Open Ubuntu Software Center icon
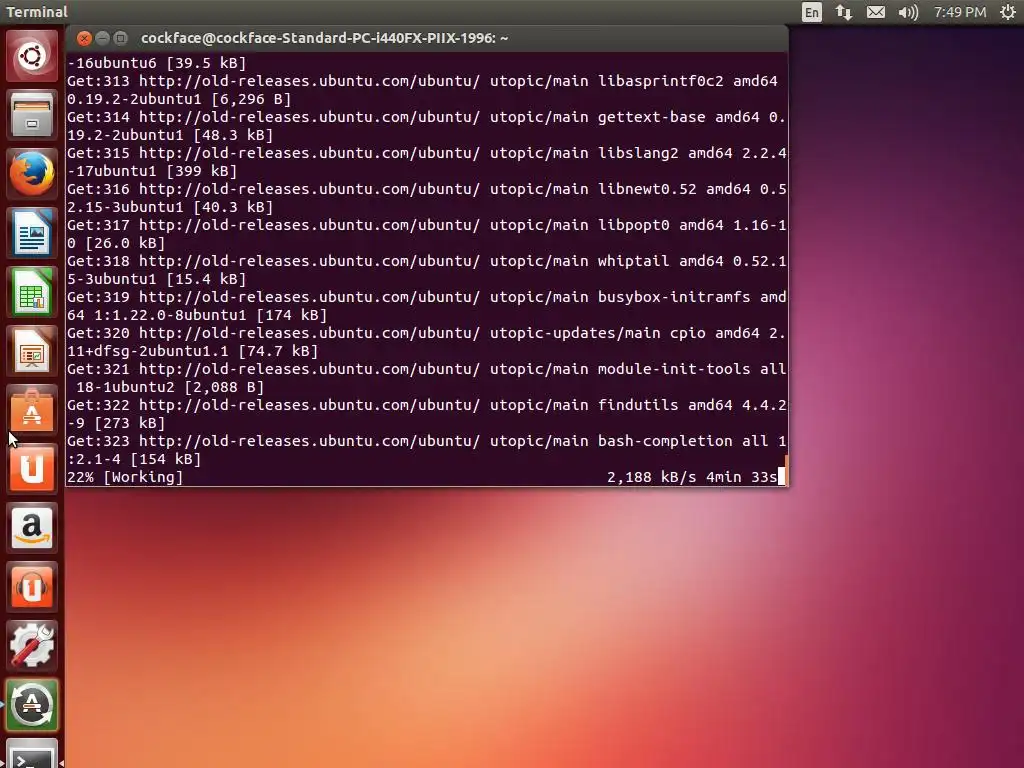The height and width of the screenshot is (768, 1024). pyautogui.click(x=31, y=409)
